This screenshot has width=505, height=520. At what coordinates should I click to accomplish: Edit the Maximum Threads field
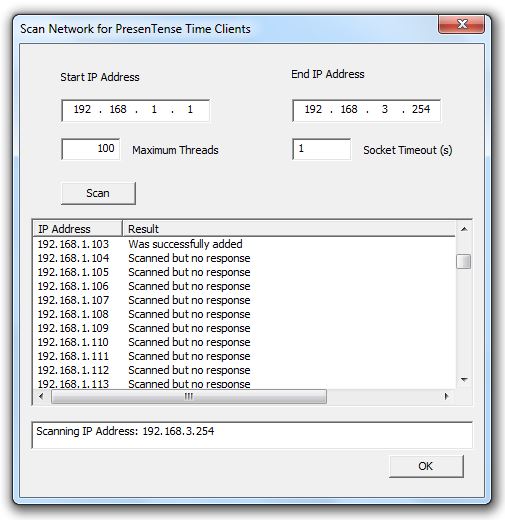click(91, 149)
